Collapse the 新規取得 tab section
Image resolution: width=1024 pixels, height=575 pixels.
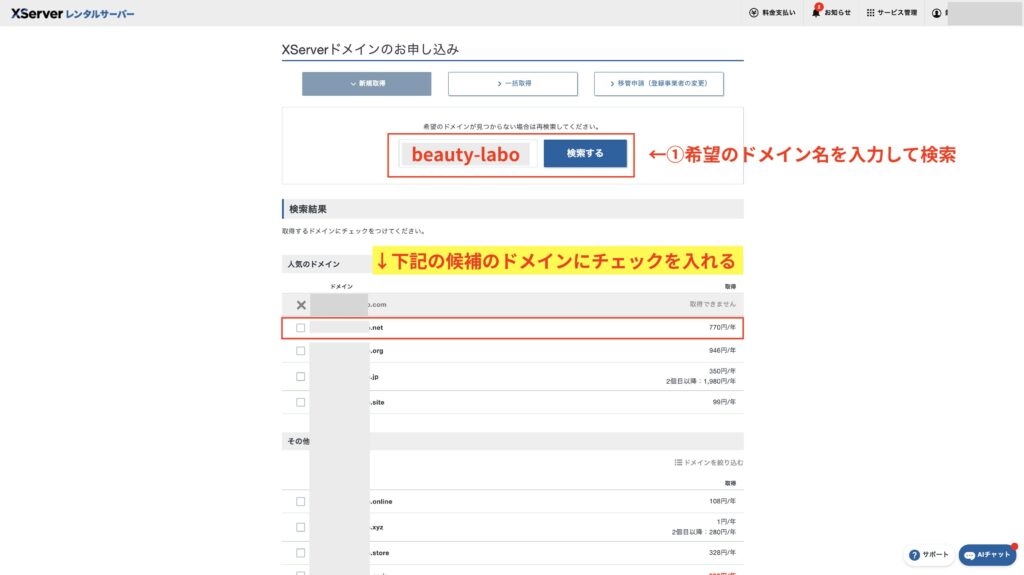367,84
